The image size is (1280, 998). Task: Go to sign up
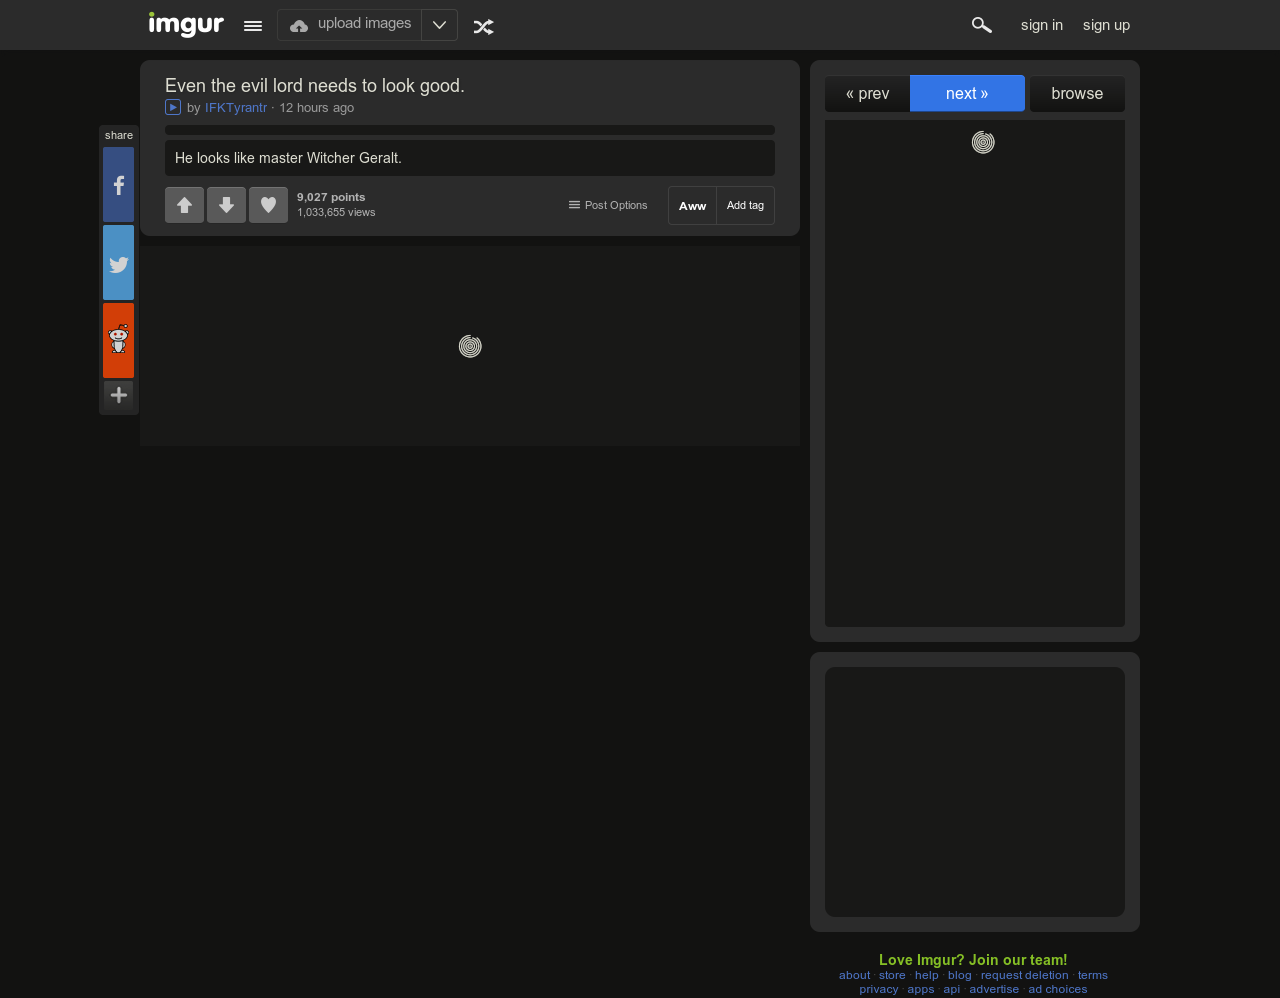click(1106, 25)
